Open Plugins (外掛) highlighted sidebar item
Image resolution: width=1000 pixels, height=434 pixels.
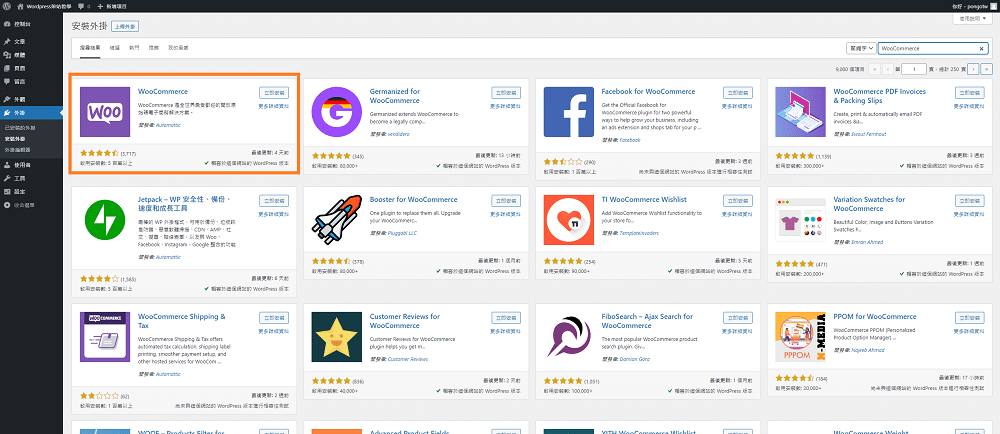(31, 113)
